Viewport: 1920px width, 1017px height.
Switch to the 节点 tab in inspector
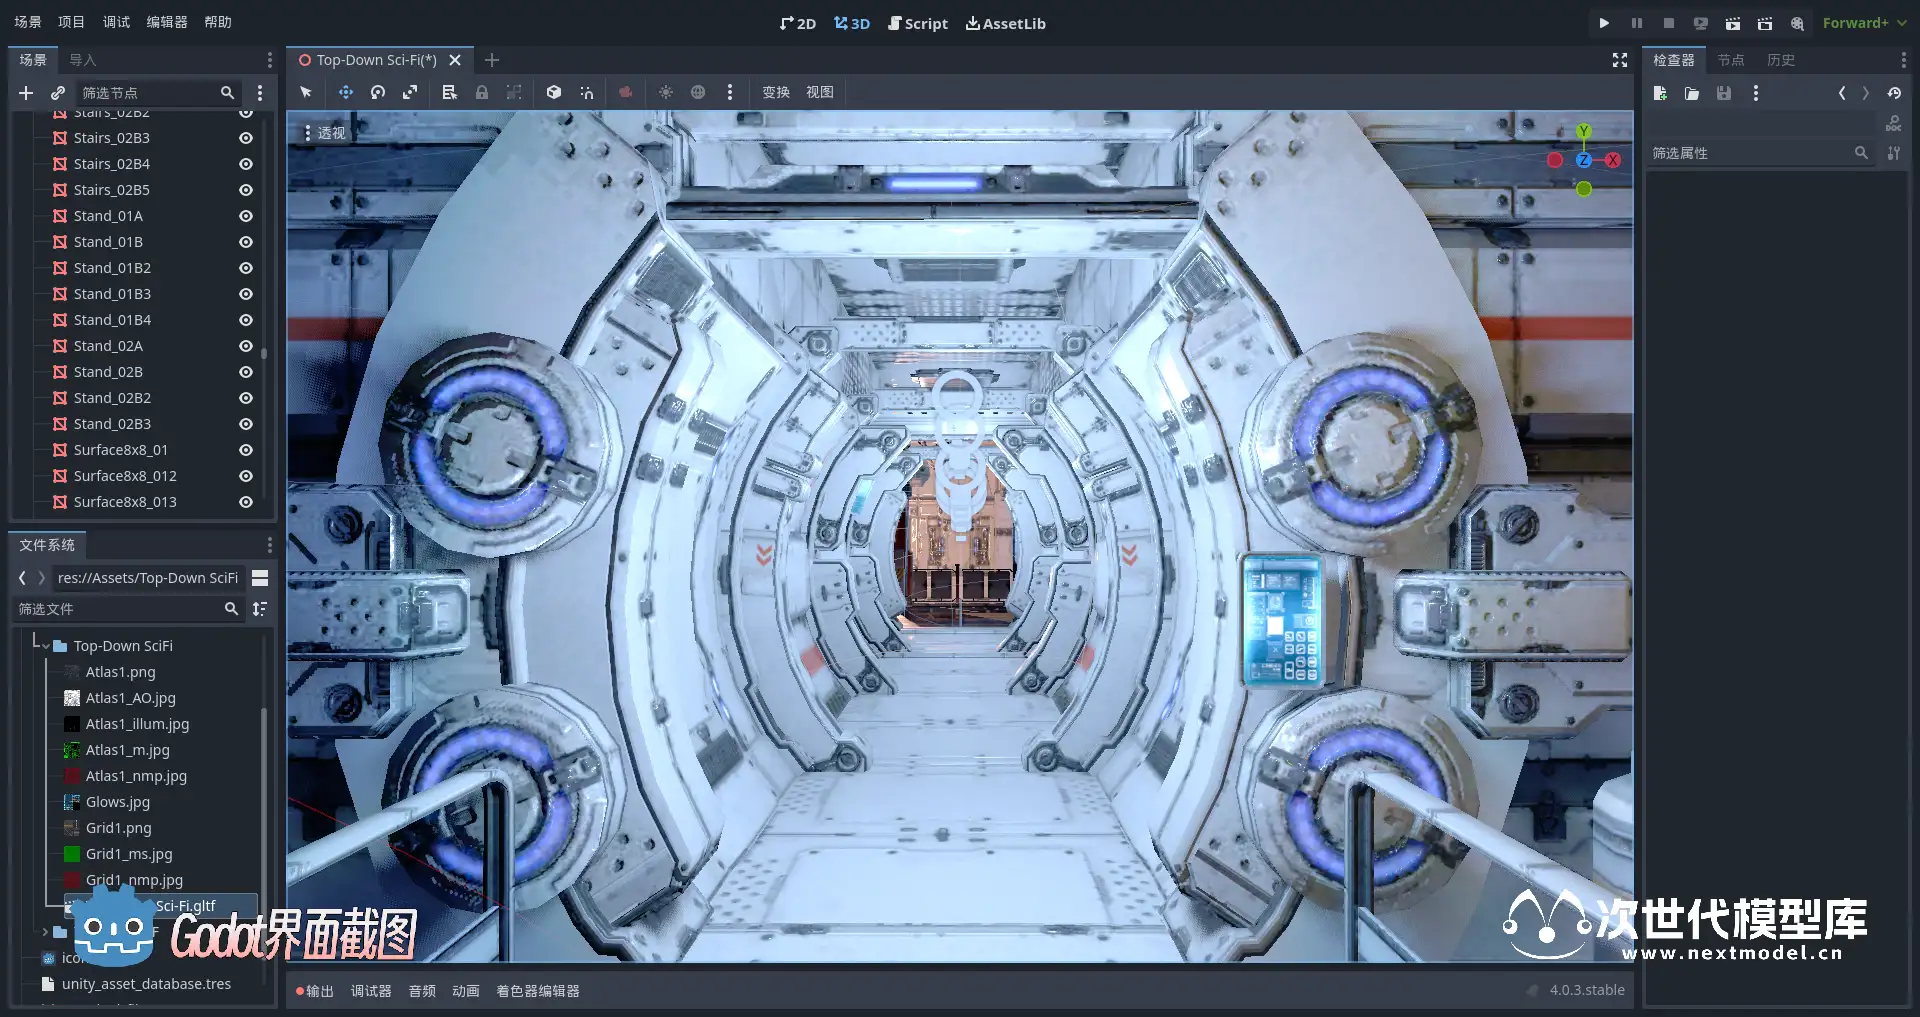pos(1730,60)
